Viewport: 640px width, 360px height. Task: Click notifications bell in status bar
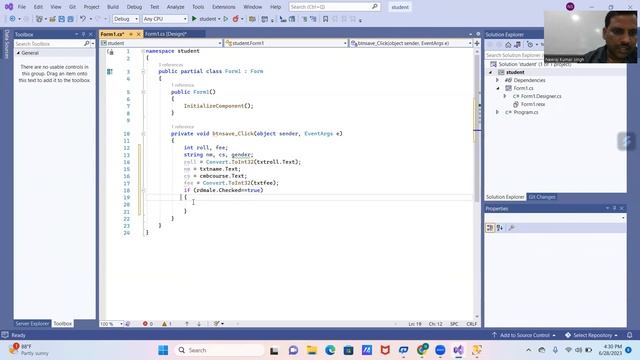[629, 335]
